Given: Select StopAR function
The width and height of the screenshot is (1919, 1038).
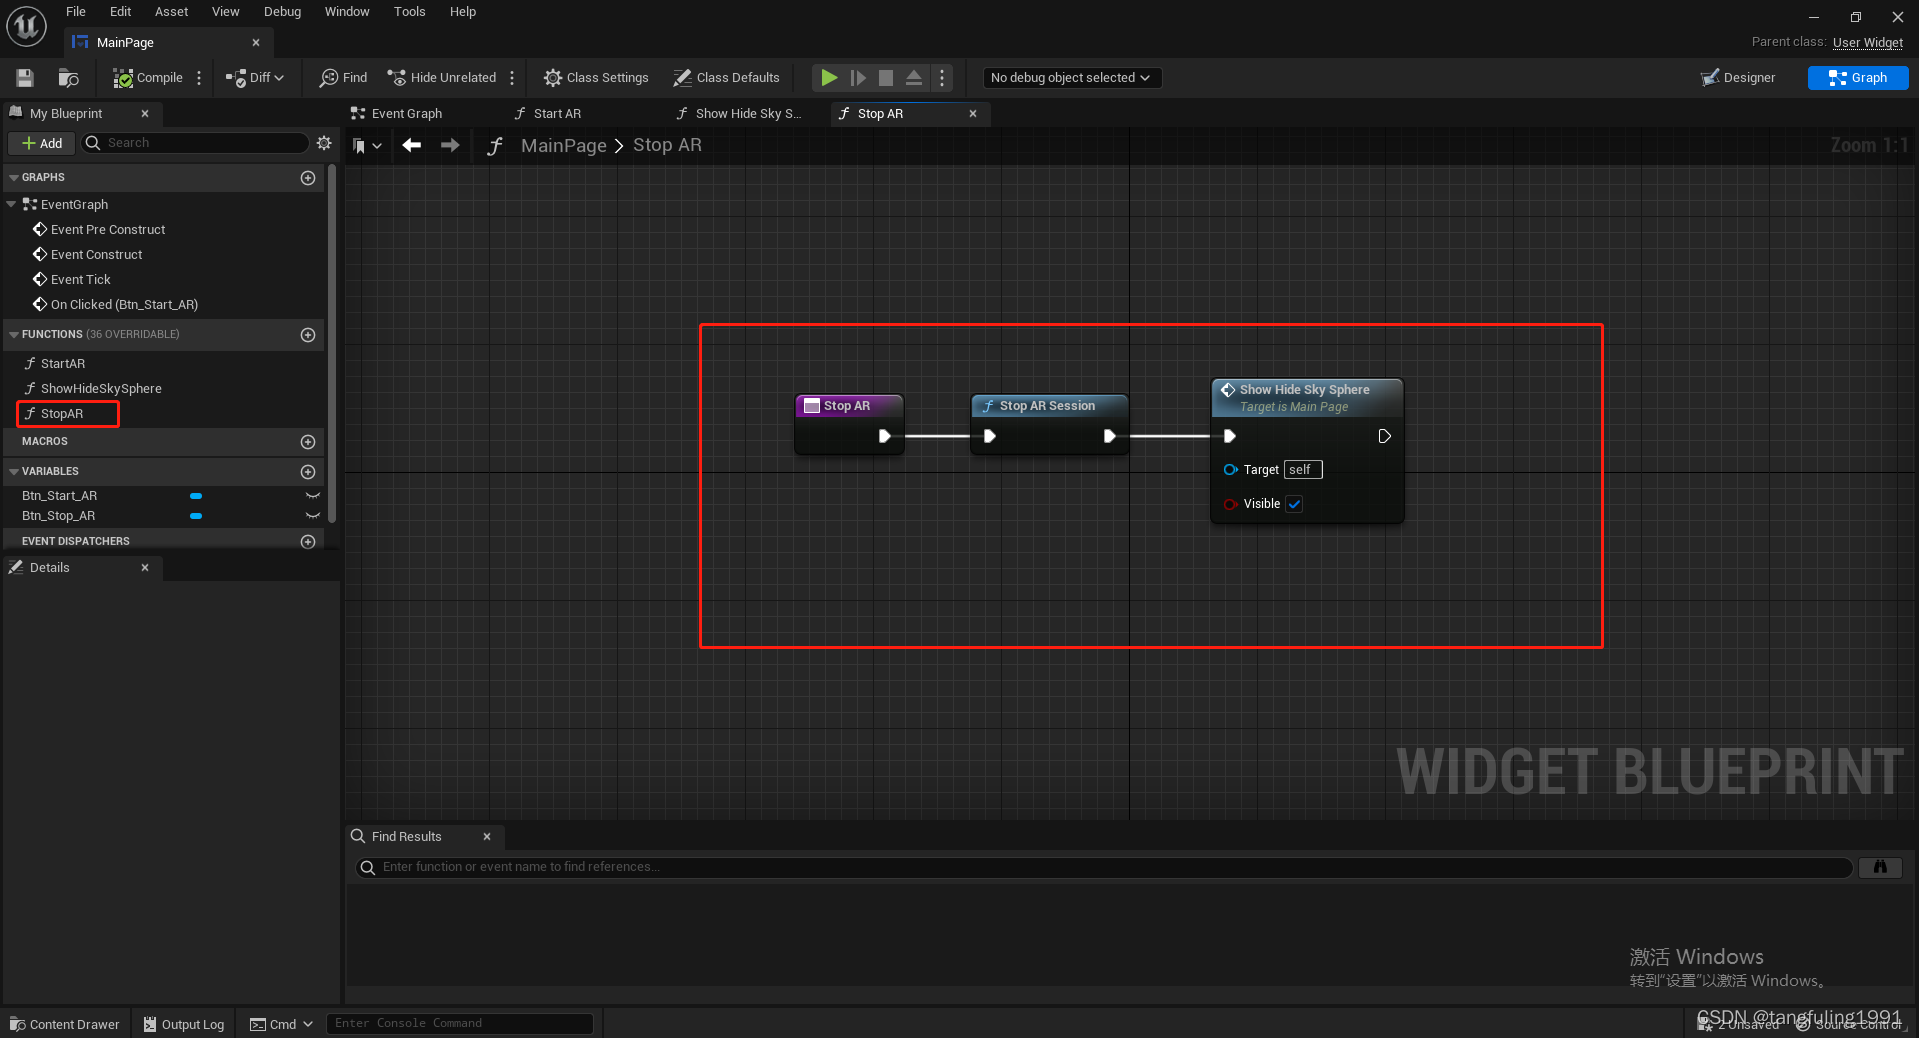Looking at the screenshot, I should tap(62, 414).
